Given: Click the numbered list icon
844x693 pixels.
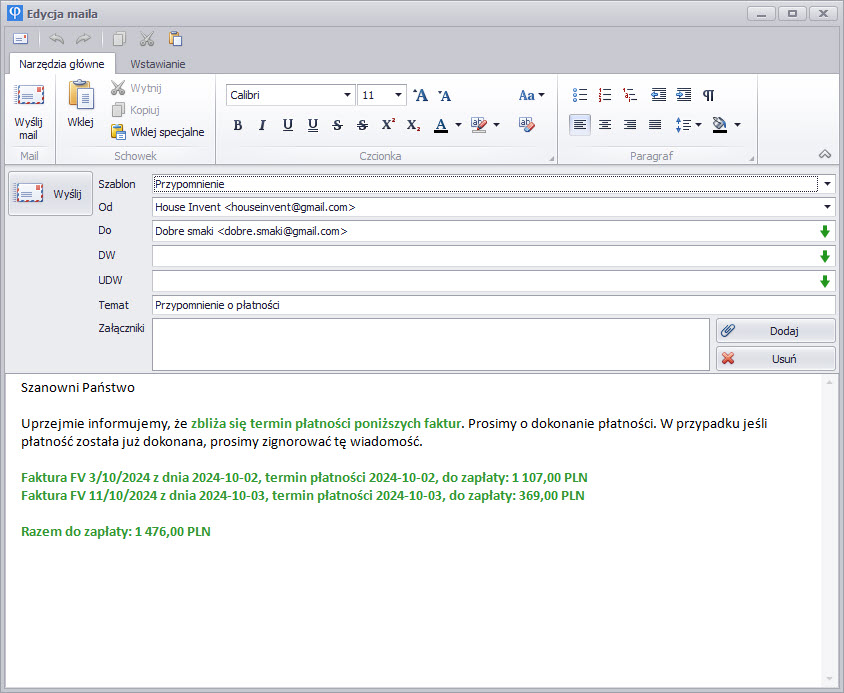Looking at the screenshot, I should click(605, 95).
